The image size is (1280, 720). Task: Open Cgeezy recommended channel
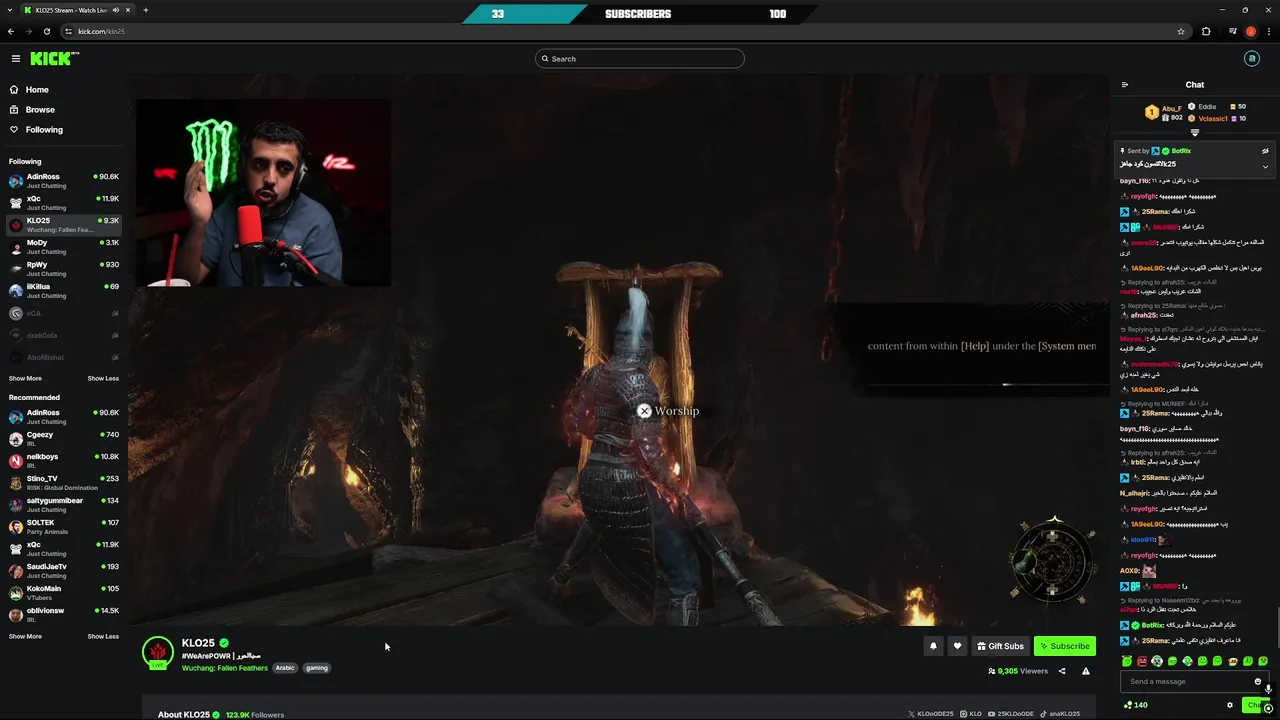[x=64, y=439]
